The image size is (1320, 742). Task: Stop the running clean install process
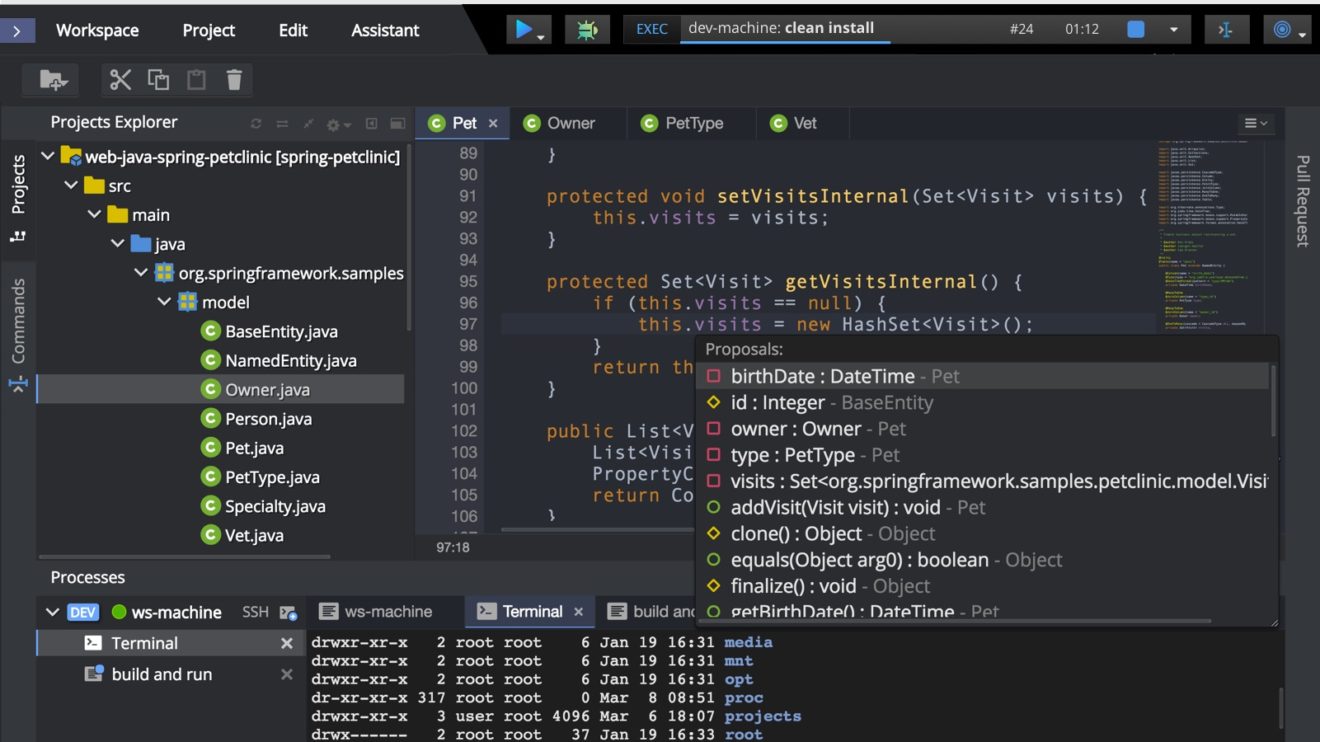click(1136, 30)
